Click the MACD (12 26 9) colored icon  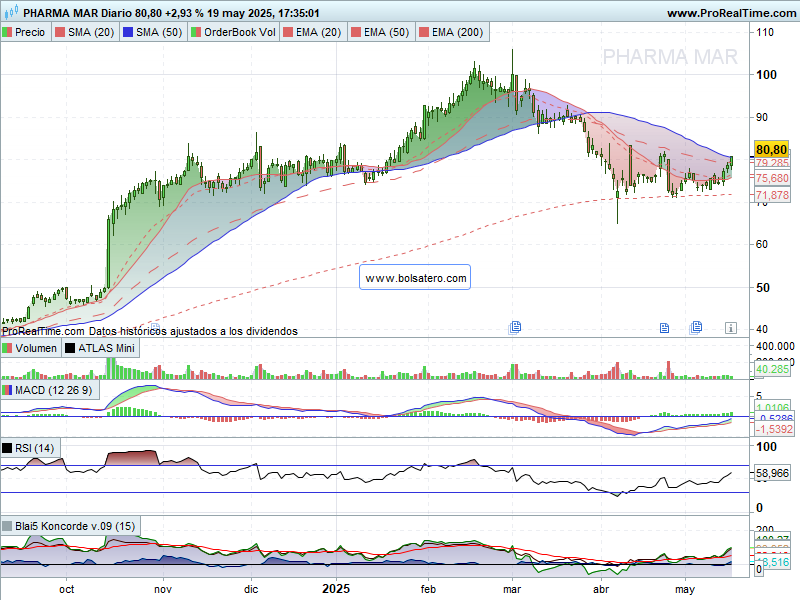(x=7, y=390)
